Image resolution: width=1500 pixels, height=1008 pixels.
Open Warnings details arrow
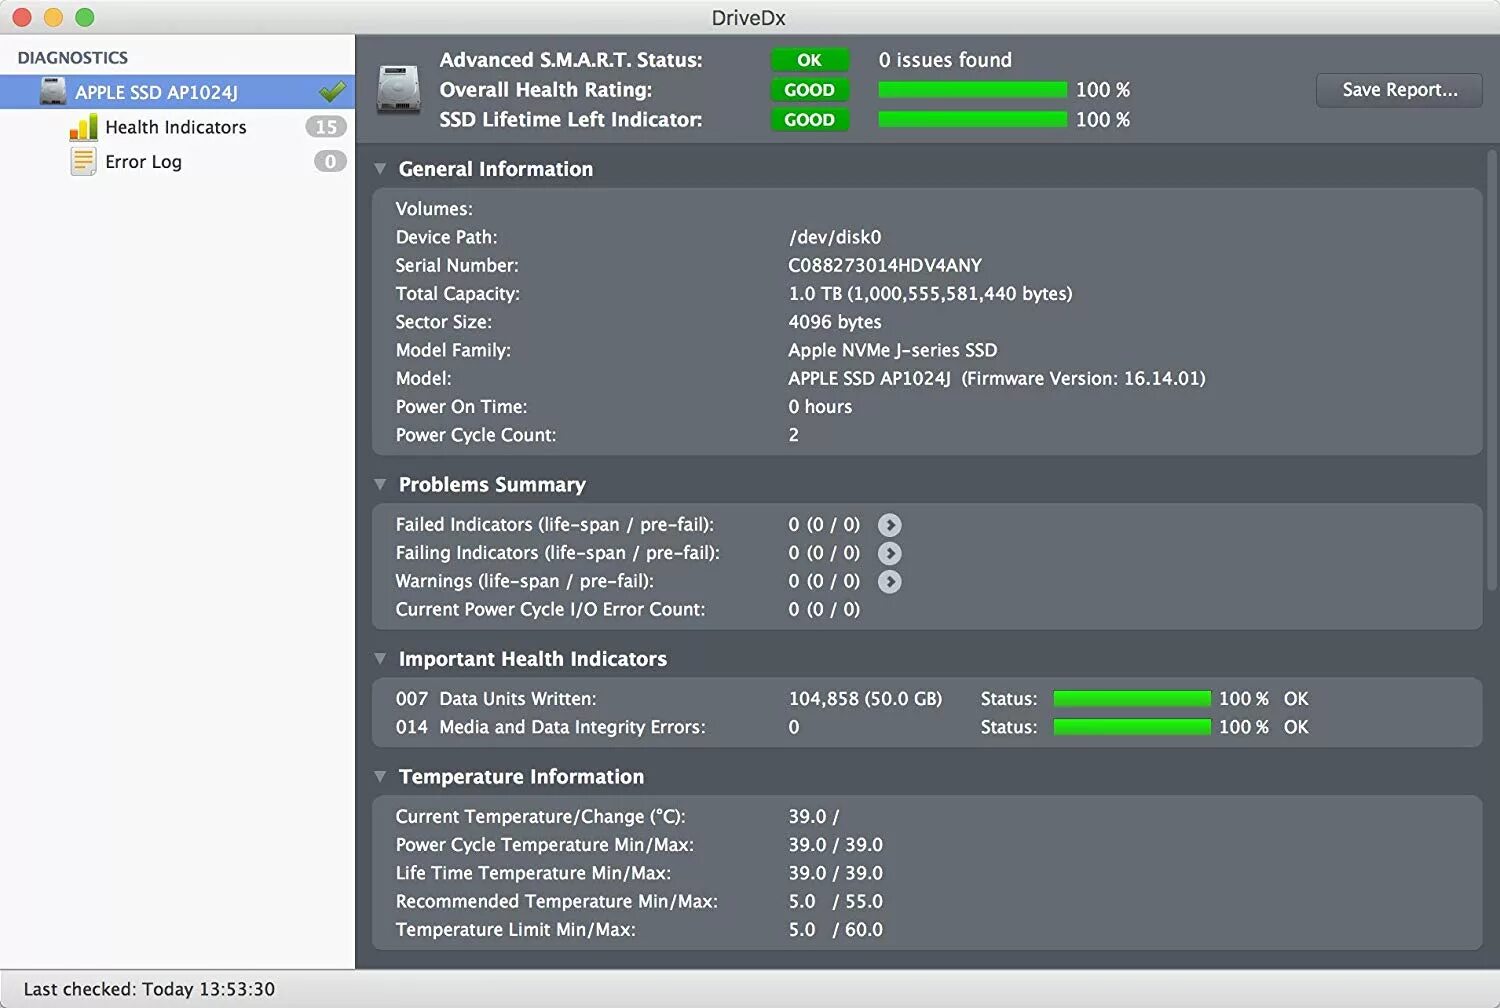pyautogui.click(x=889, y=581)
